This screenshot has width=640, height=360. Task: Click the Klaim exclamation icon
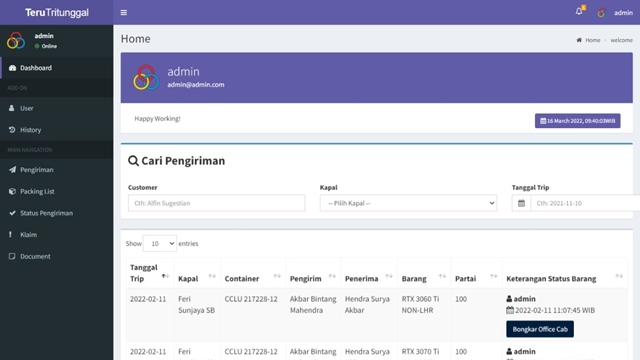[11, 234]
